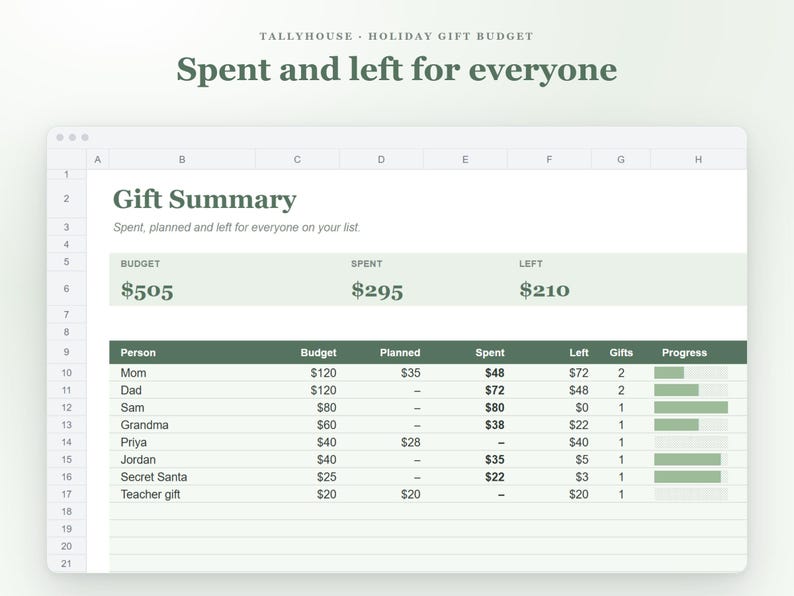This screenshot has height=596, width=794.
Task: Select column G header
Action: [x=621, y=160]
